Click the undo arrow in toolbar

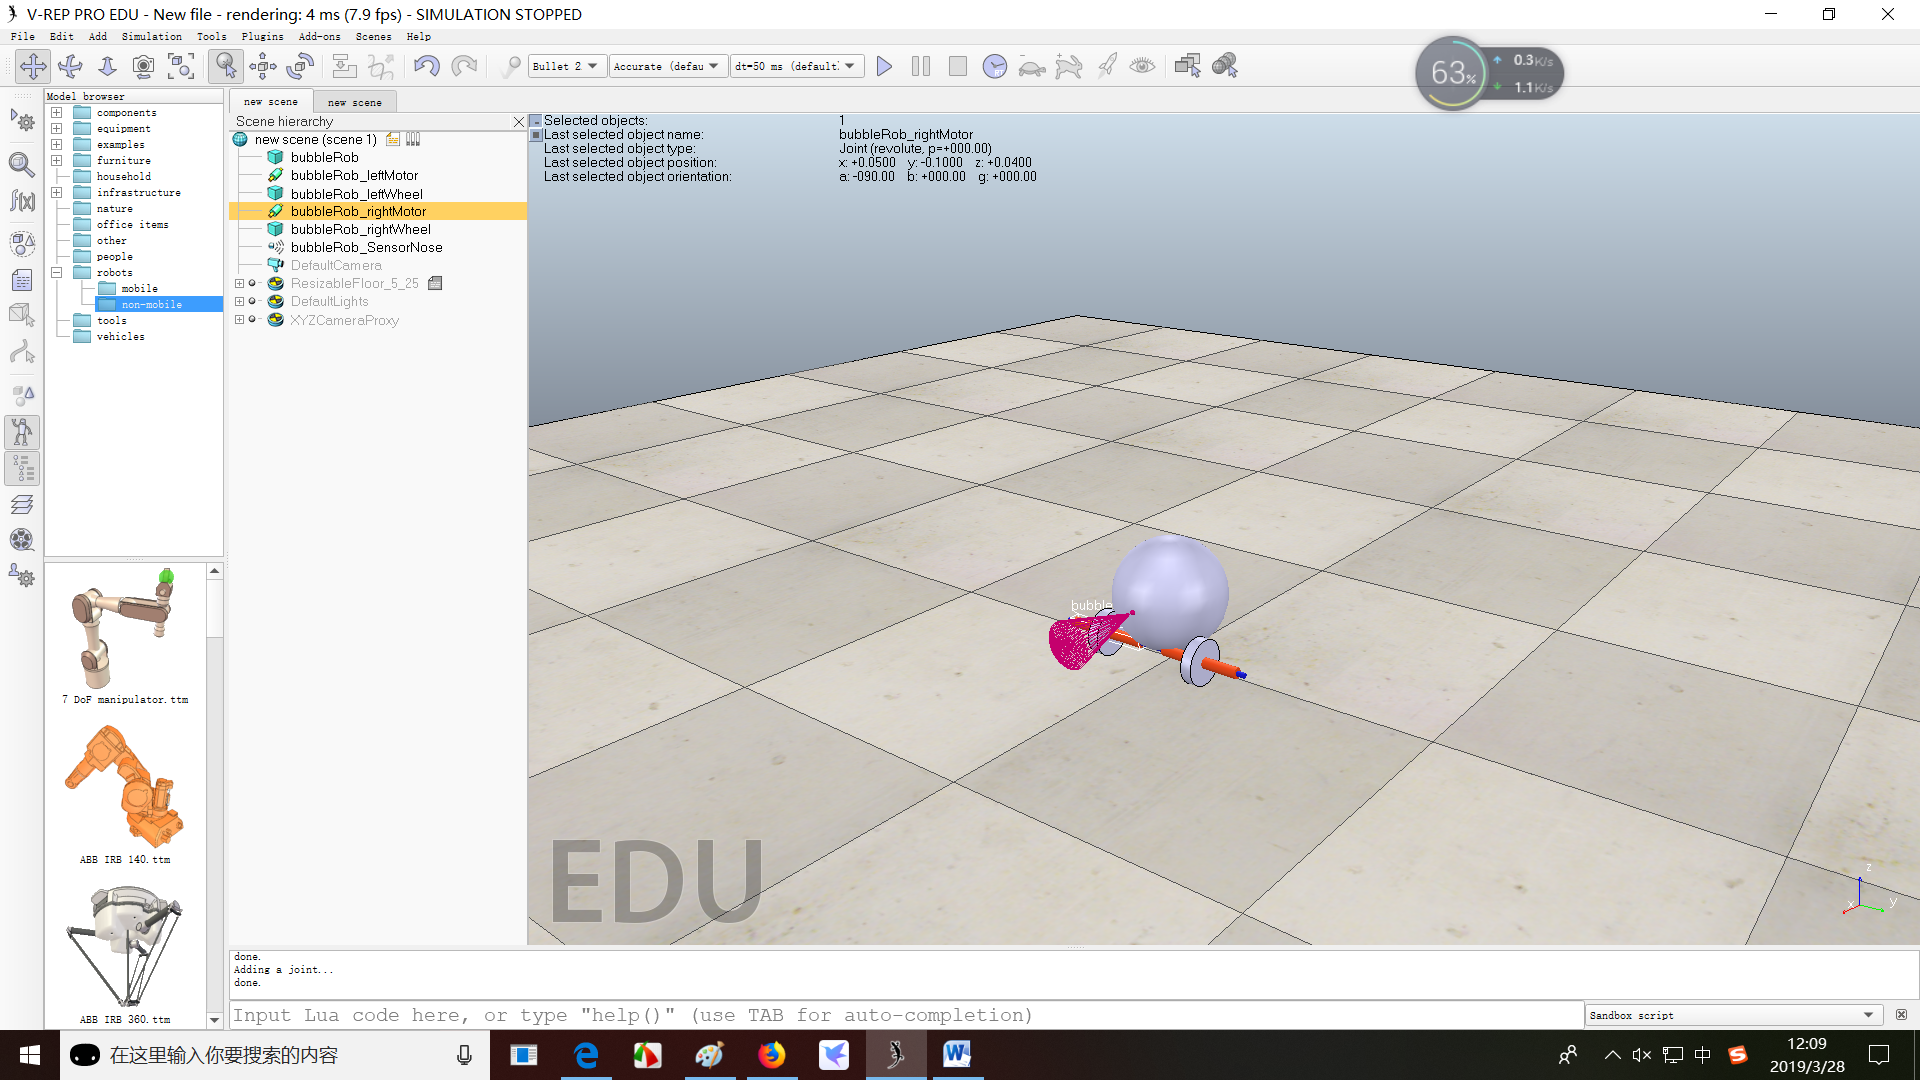(426, 66)
